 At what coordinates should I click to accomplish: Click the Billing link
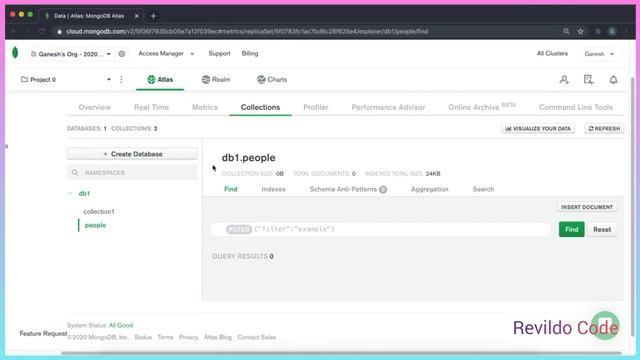[x=250, y=53]
